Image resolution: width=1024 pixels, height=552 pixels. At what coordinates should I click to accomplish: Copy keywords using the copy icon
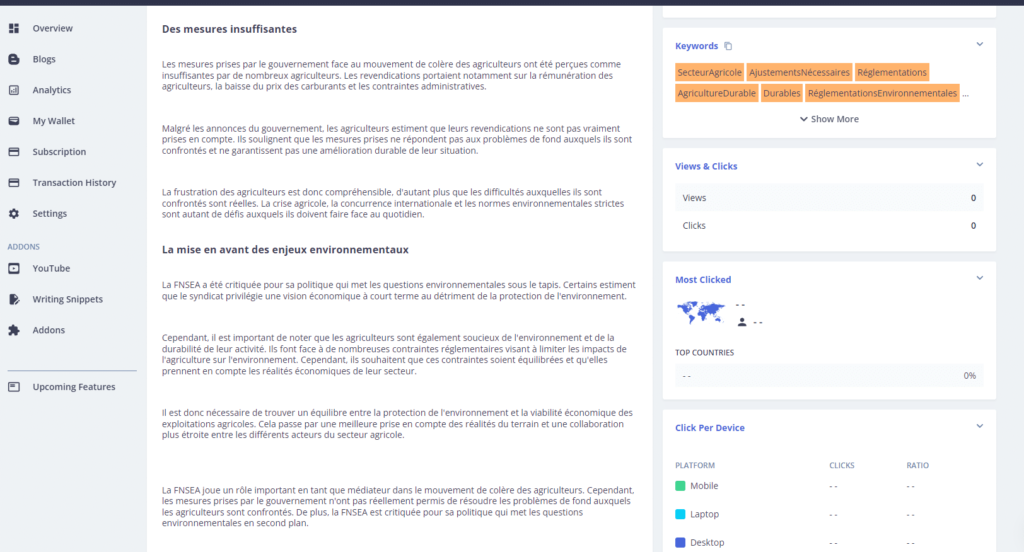(728, 46)
